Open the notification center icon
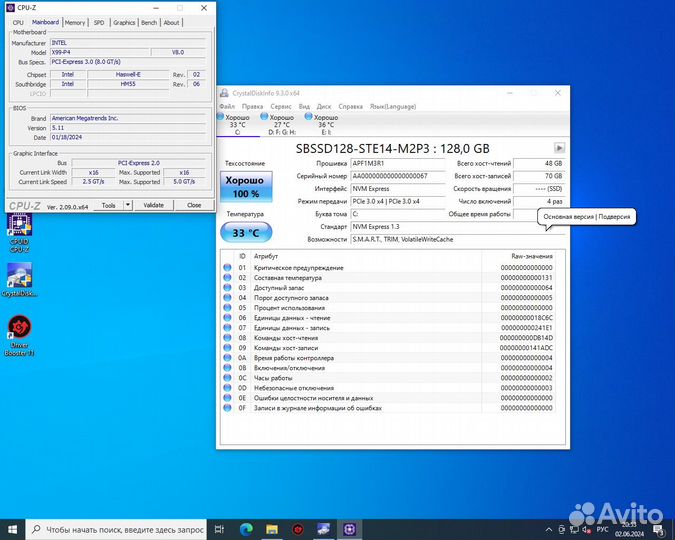Screen dimensions: 675x540 pyautogui.click(x=659, y=530)
